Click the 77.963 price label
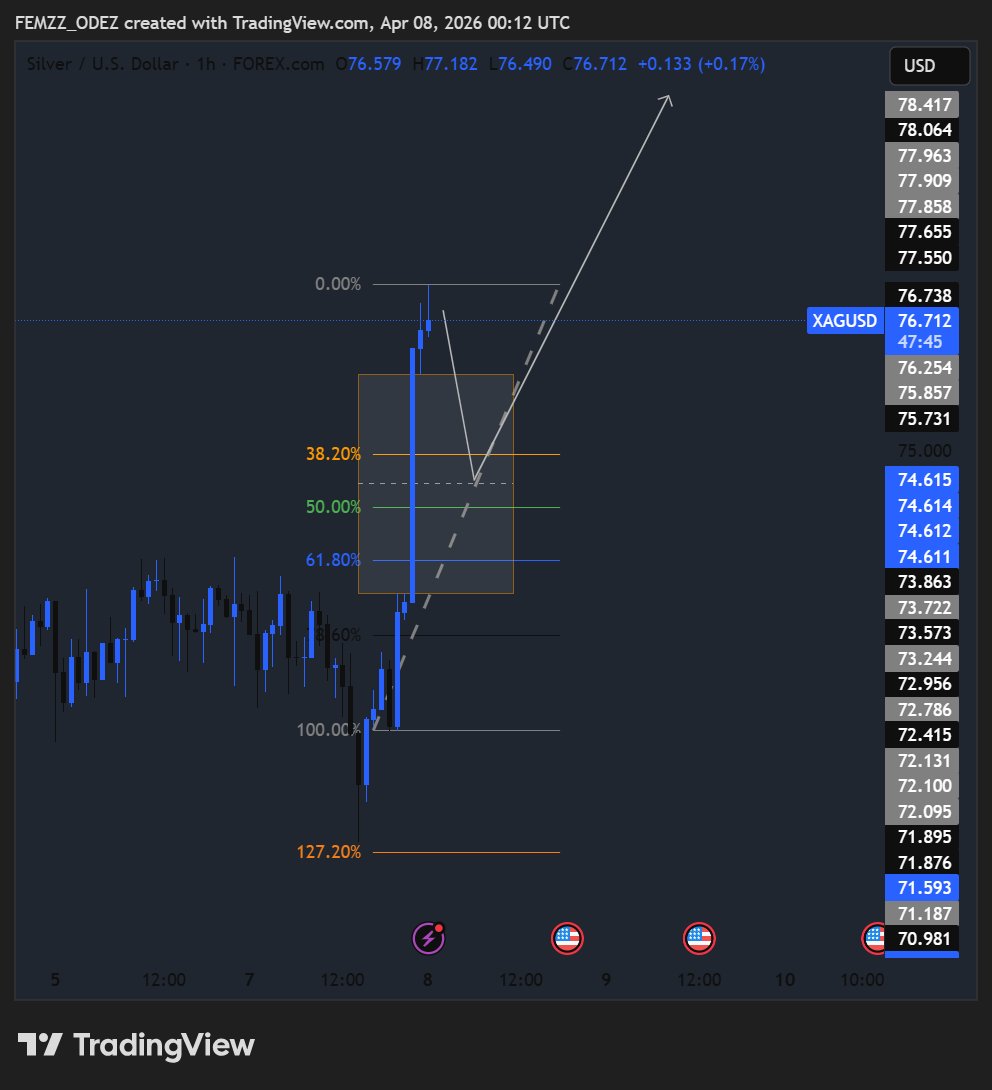The image size is (992, 1090). pyautogui.click(x=922, y=155)
